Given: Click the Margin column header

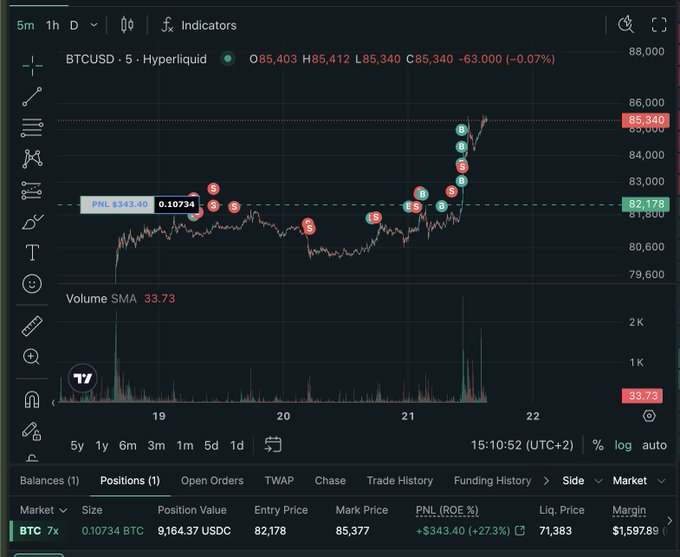Looking at the screenshot, I should pos(629,511).
